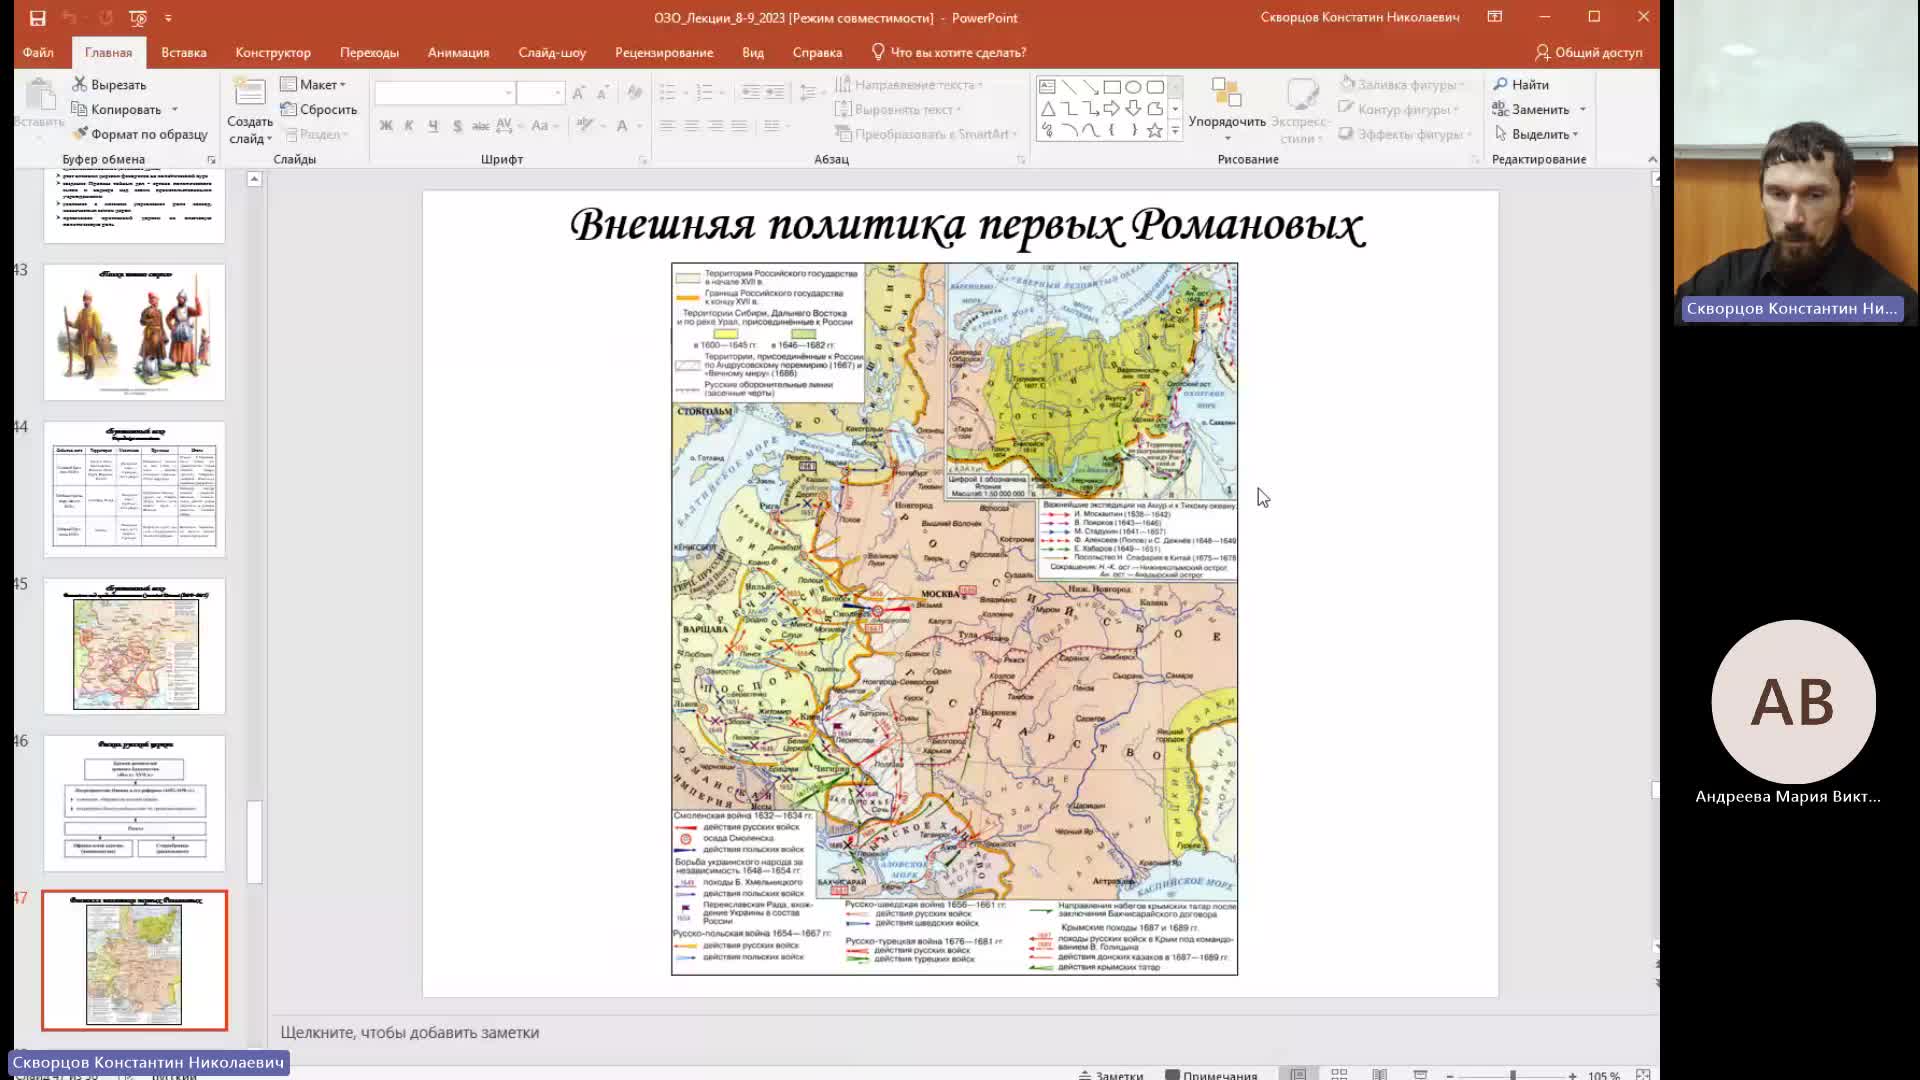Click Вырезать (cut) in the clipboard group
This screenshot has height=1080, width=1920.
point(110,85)
